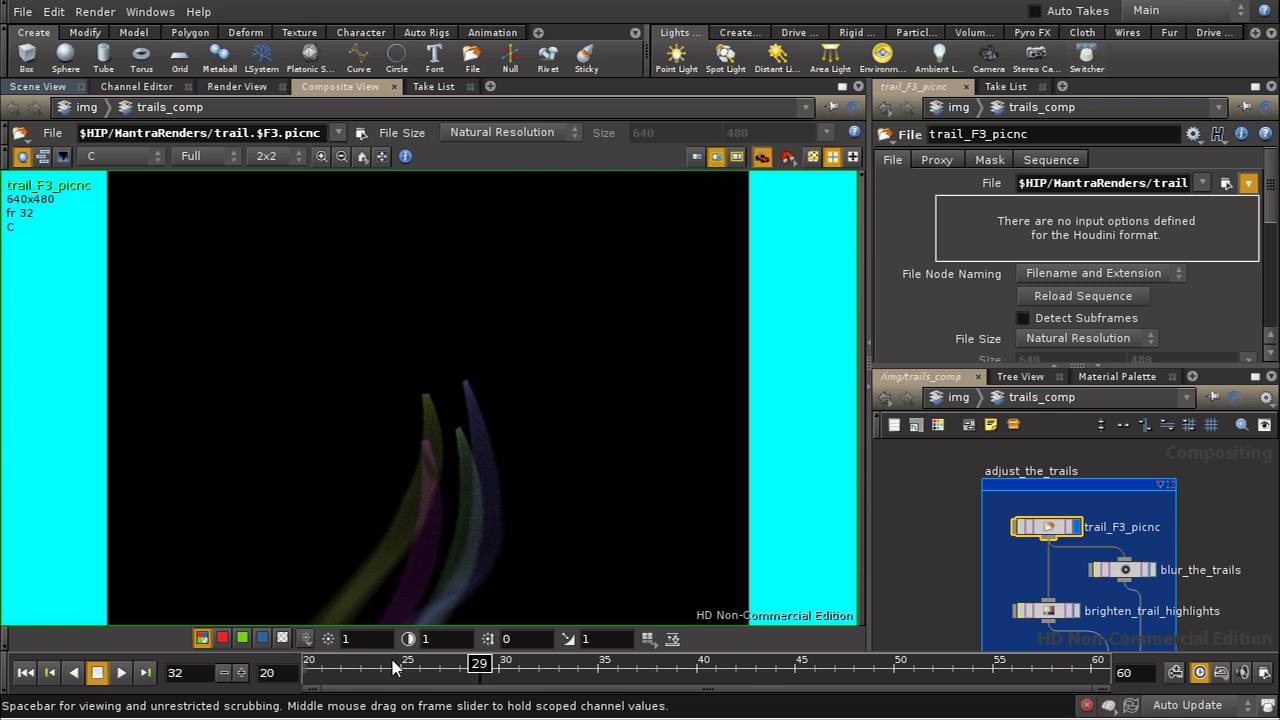Open the composite viewer info button

tap(405, 156)
